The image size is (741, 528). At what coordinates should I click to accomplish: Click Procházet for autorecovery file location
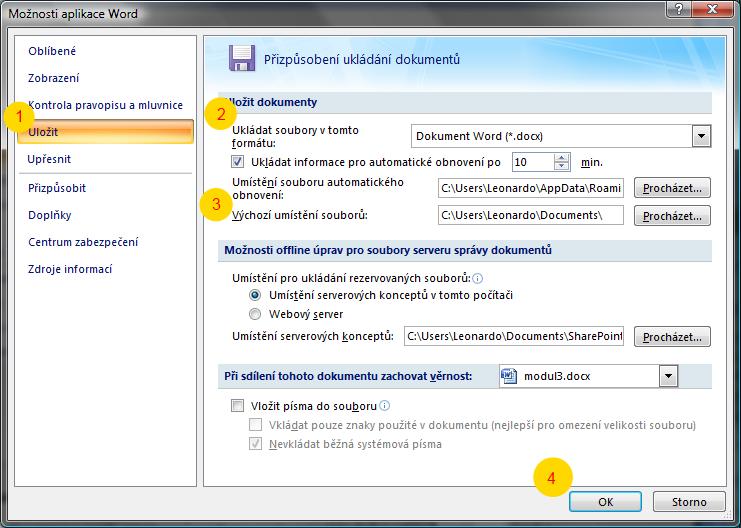click(672, 188)
